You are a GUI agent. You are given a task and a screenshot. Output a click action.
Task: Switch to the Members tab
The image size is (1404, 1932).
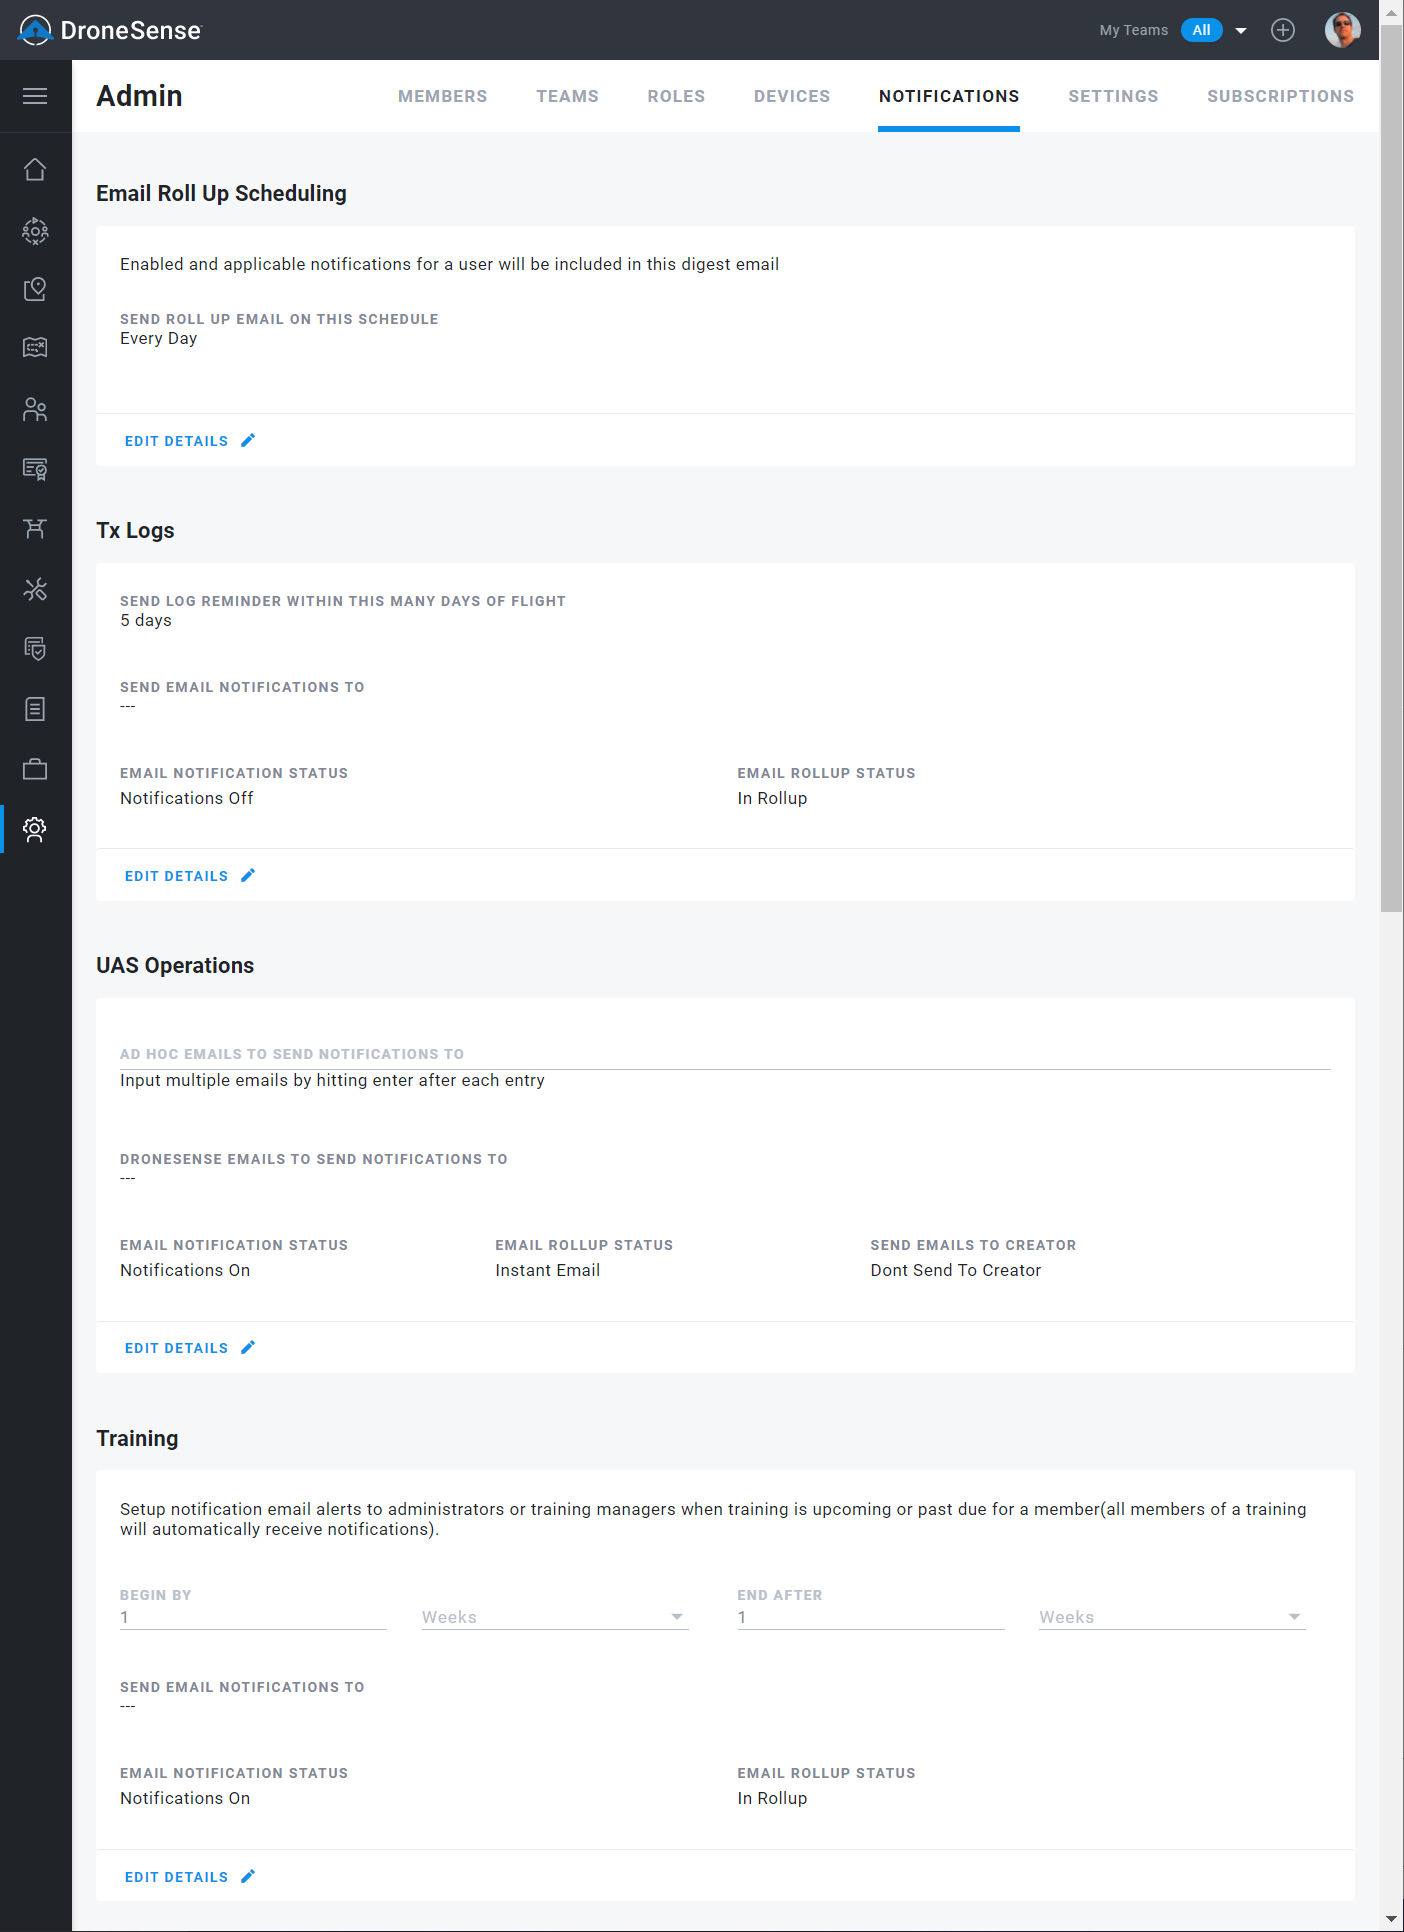[443, 96]
